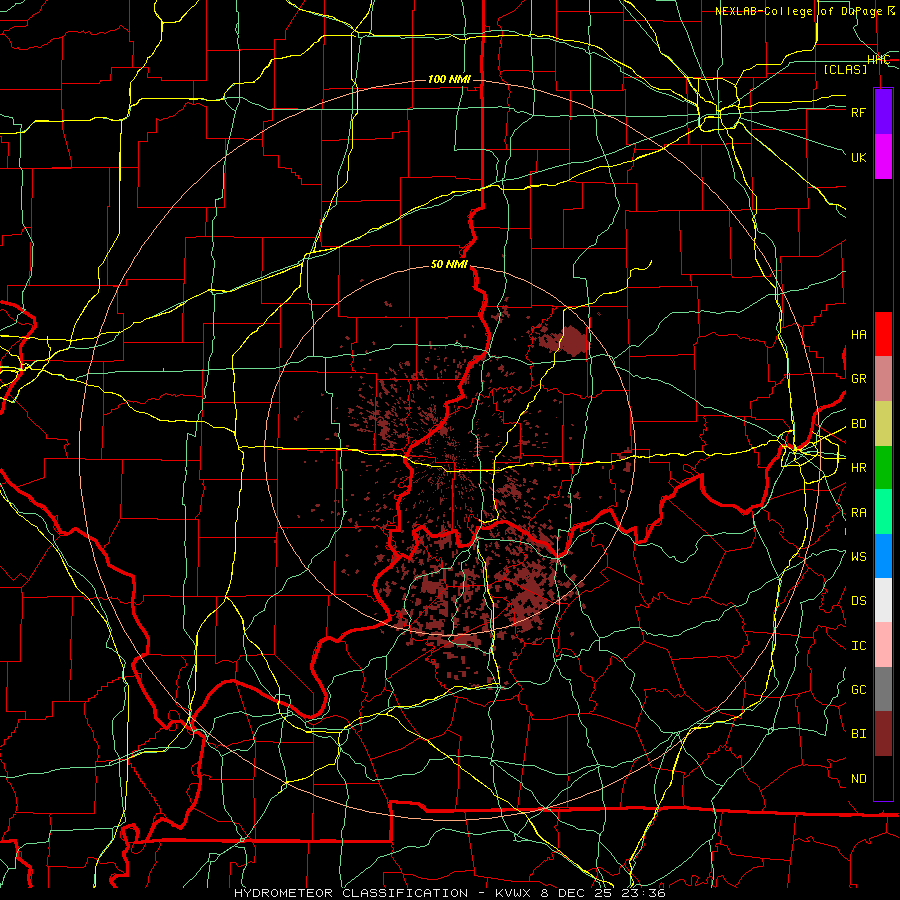Viewport: 900px width, 900px height.
Task: Click the ND black legend swatch
Action: [x=883, y=778]
